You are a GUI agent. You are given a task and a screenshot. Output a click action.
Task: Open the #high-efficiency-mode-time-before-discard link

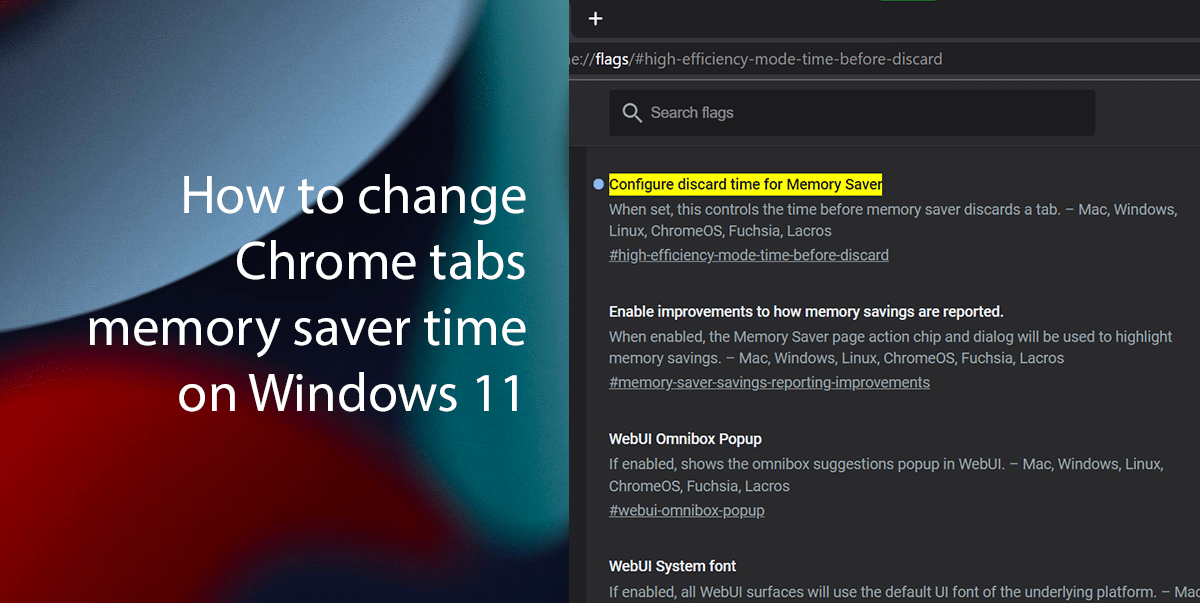[x=748, y=255]
